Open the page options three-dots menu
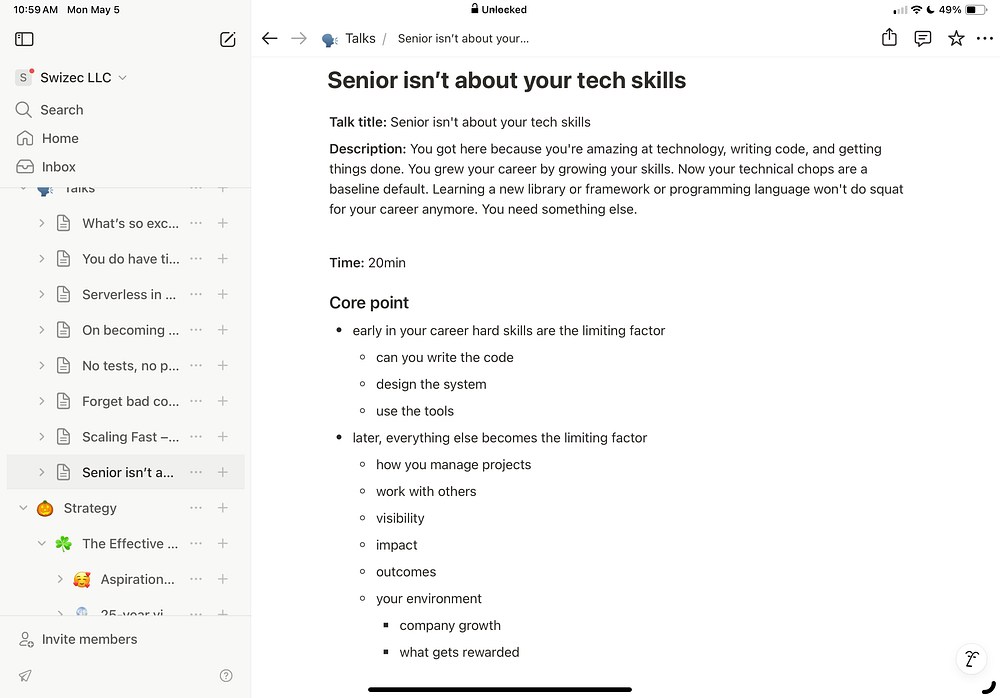Viewport: 1000px width, 698px height. click(985, 38)
